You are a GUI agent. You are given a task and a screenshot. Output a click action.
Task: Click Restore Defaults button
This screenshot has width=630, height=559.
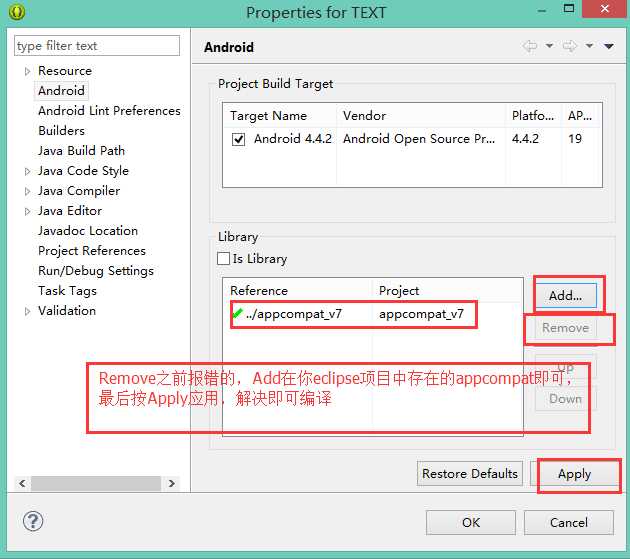(470, 474)
